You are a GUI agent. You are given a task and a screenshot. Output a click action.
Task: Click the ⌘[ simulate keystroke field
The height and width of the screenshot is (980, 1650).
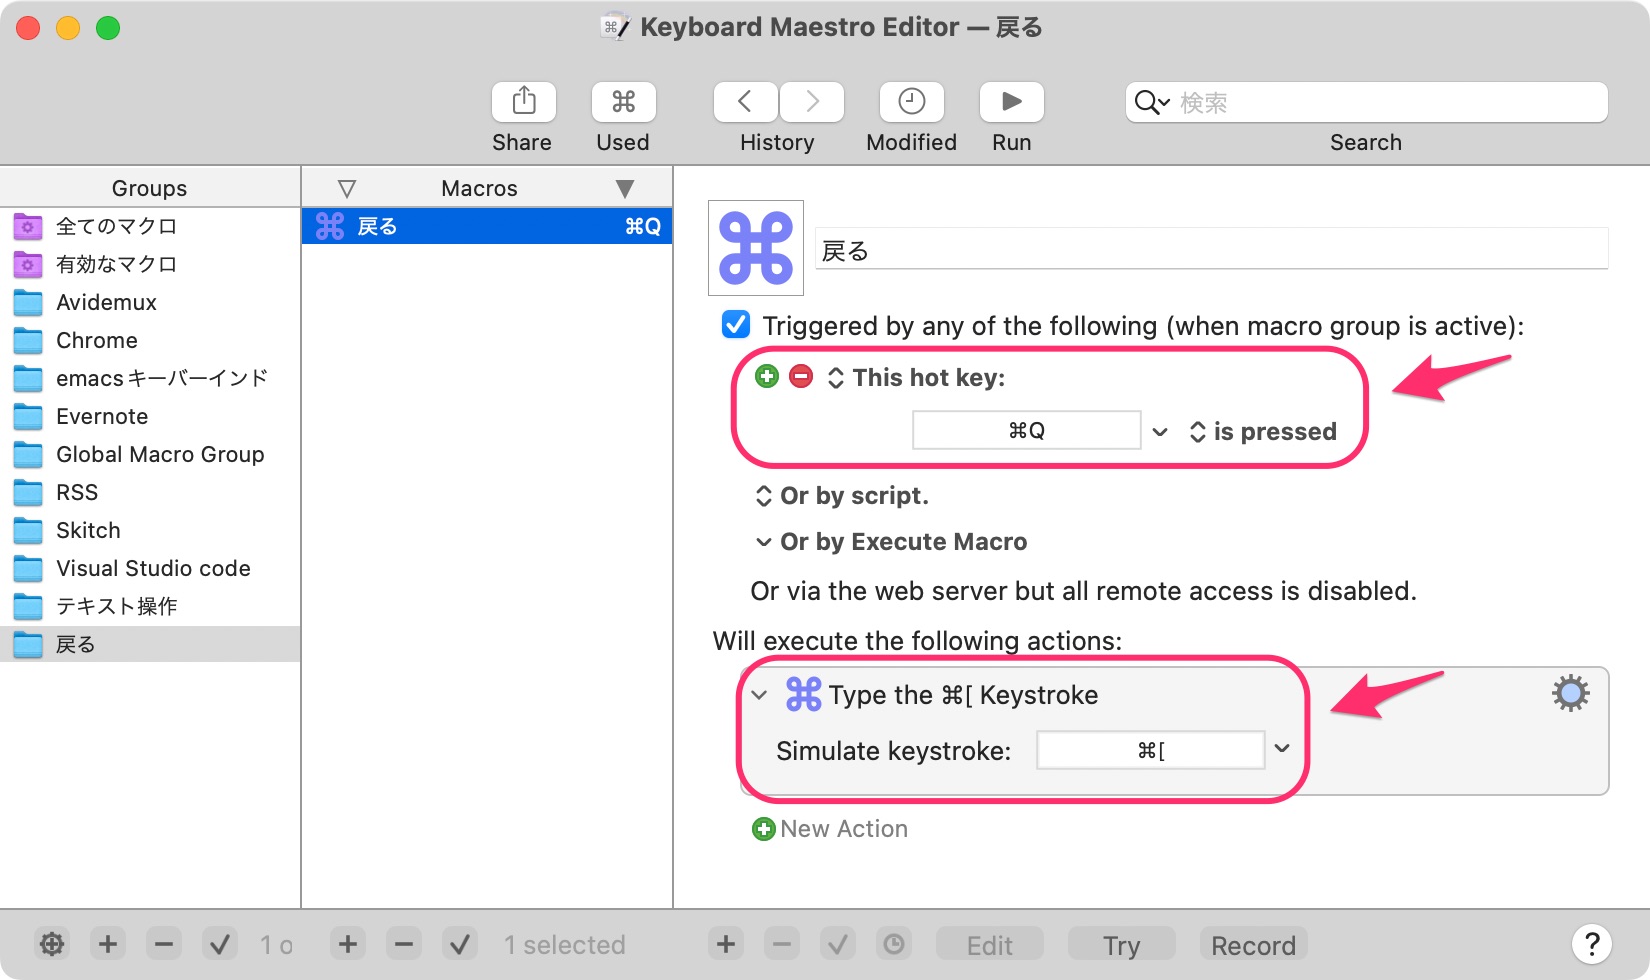click(x=1151, y=750)
